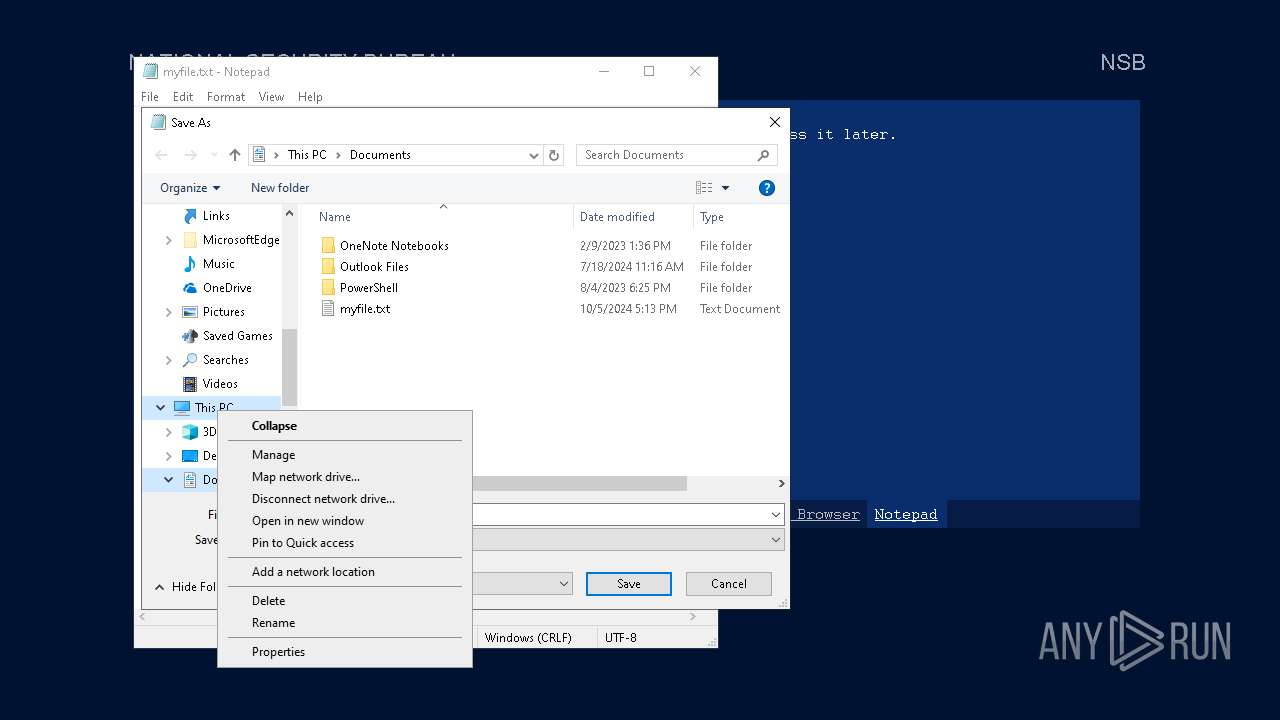Click the address bar path Documents
The height and width of the screenshot is (720, 1280).
(380, 155)
